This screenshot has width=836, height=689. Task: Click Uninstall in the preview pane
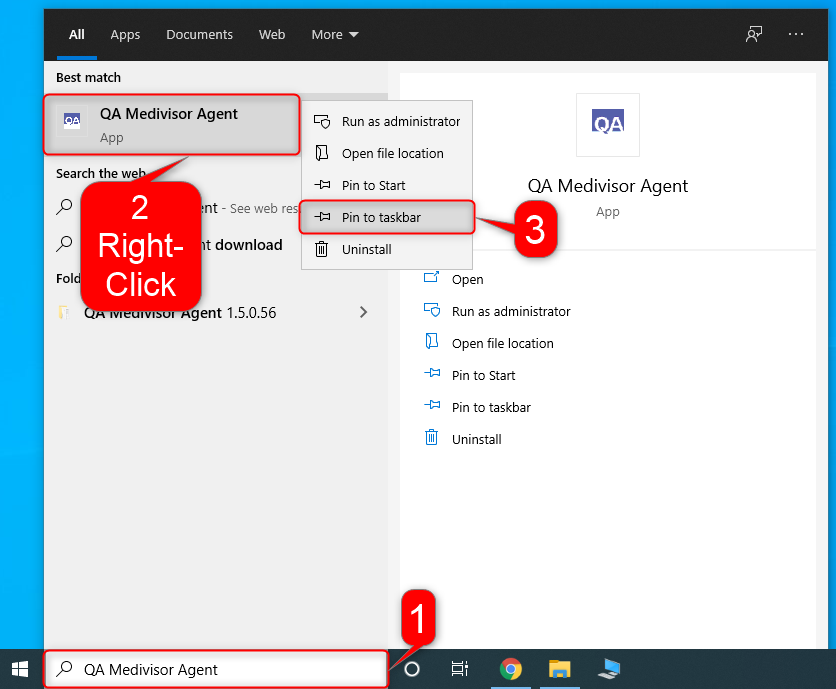point(477,439)
